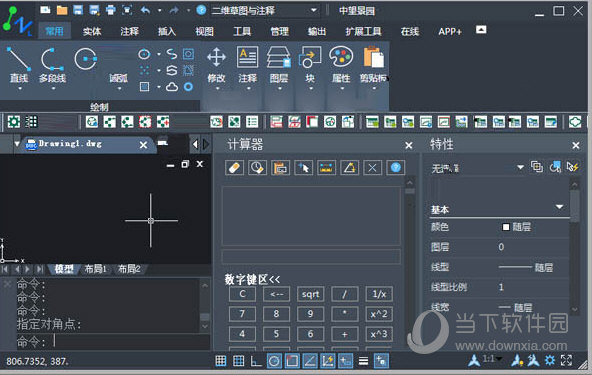Image resolution: width=592 pixels, height=375 pixels.
Task: Select the 多段线 polyline tool
Action: [52, 64]
